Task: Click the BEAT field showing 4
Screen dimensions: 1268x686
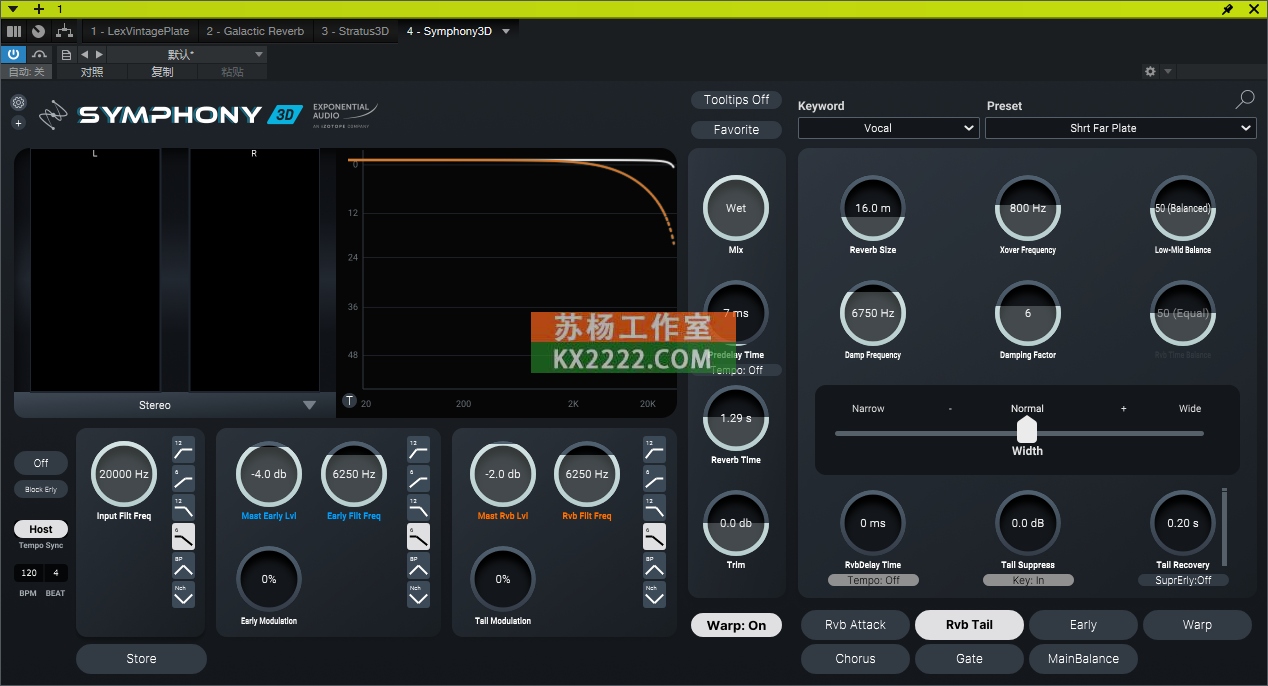Action: point(56,574)
